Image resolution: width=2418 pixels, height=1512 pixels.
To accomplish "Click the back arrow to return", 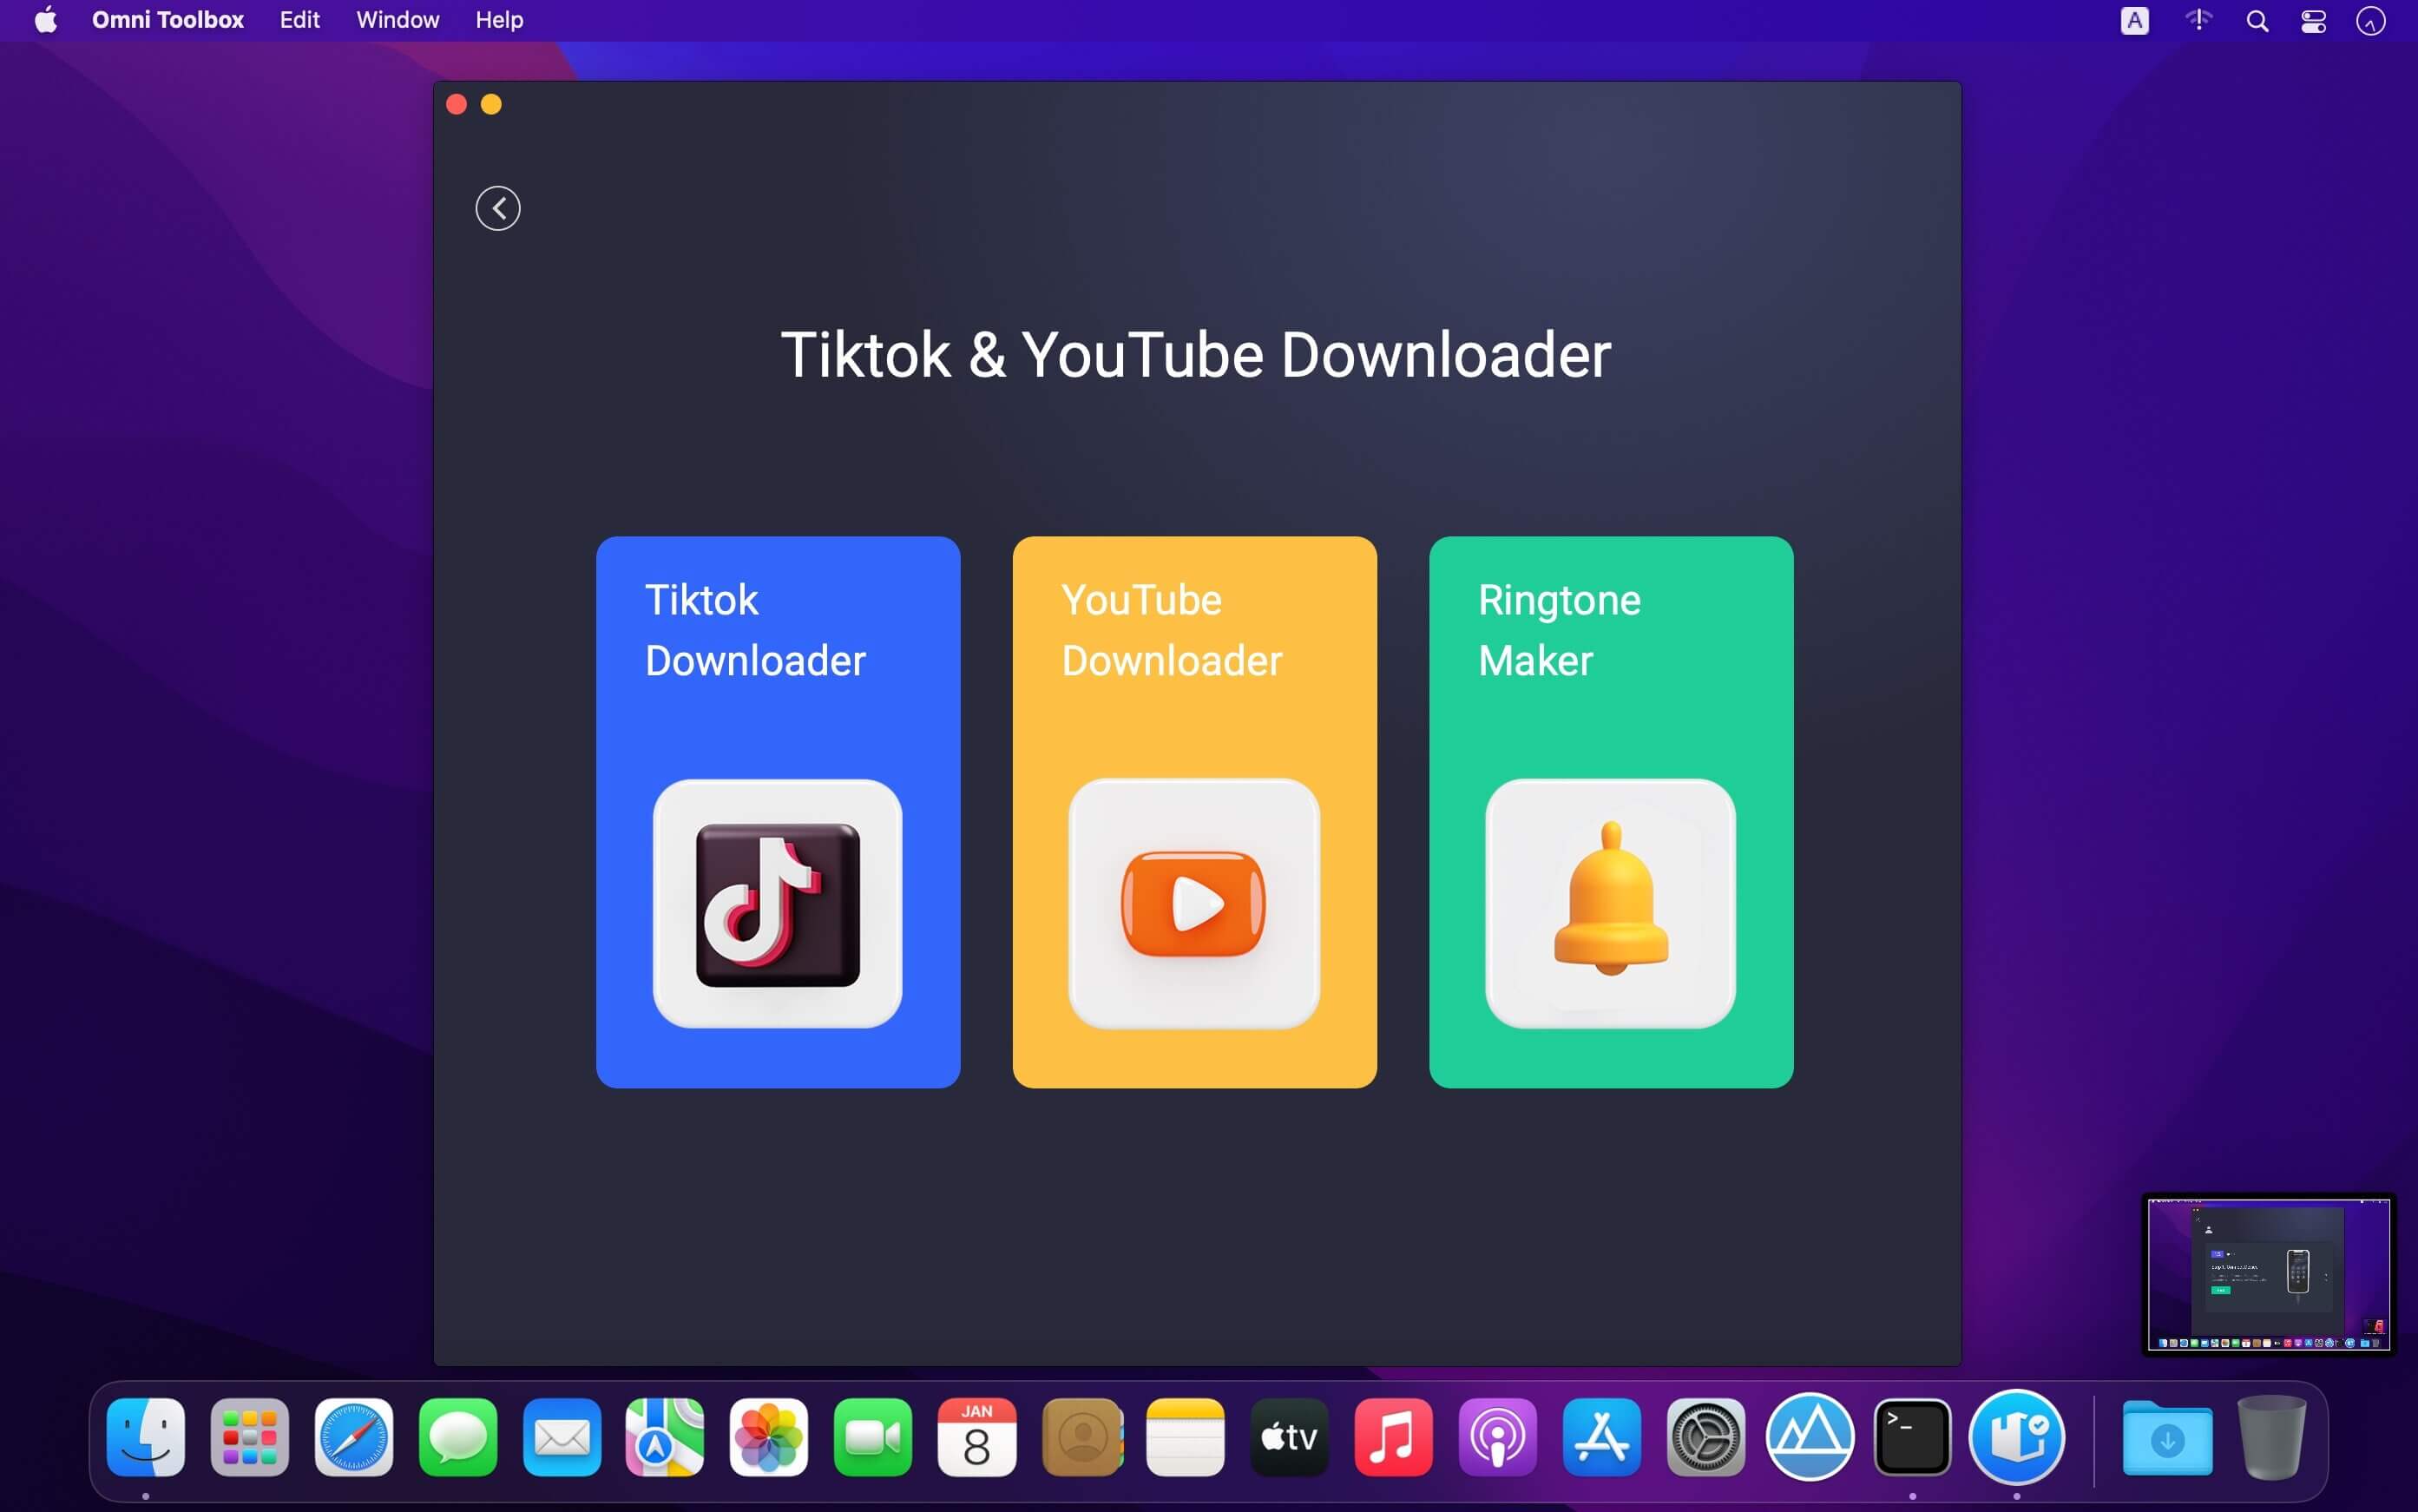I will (498, 207).
